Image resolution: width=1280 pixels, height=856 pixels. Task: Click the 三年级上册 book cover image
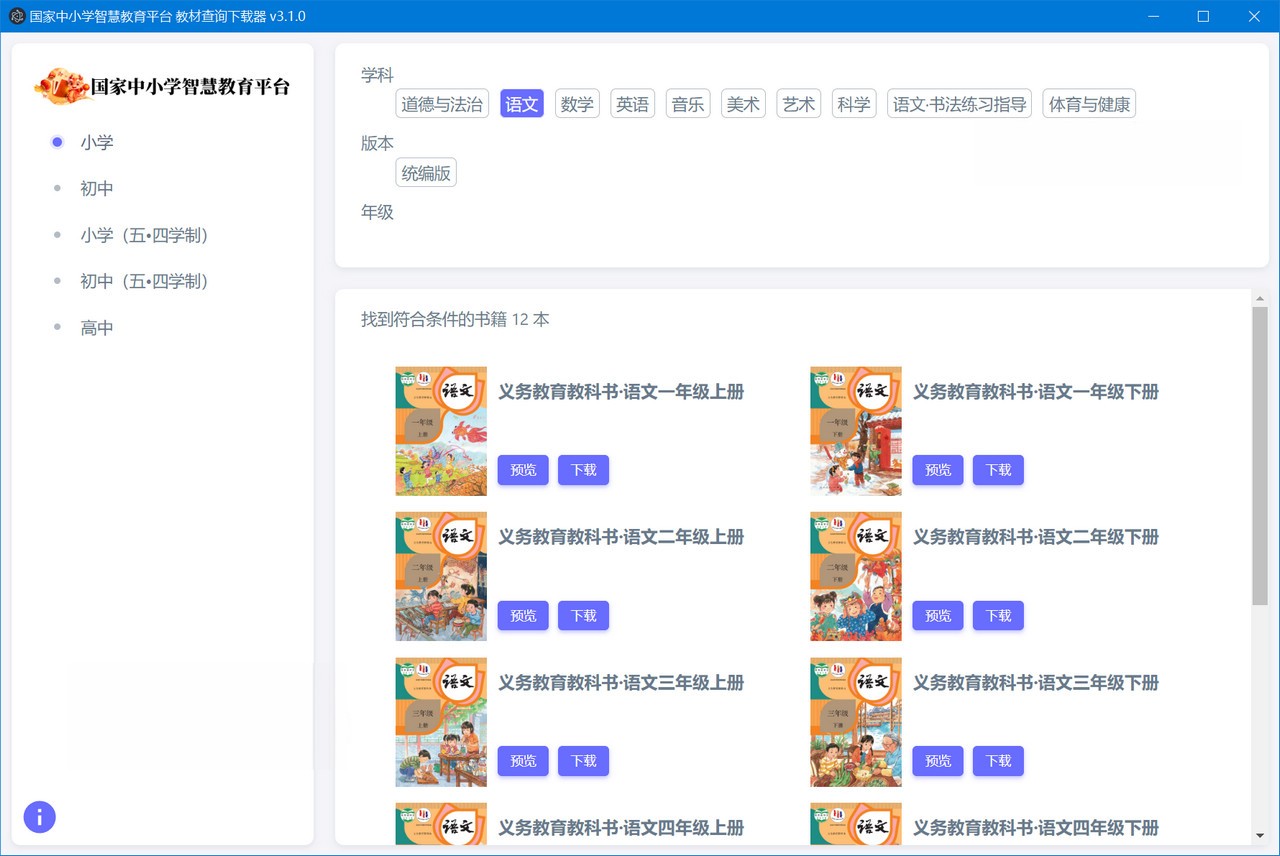441,722
